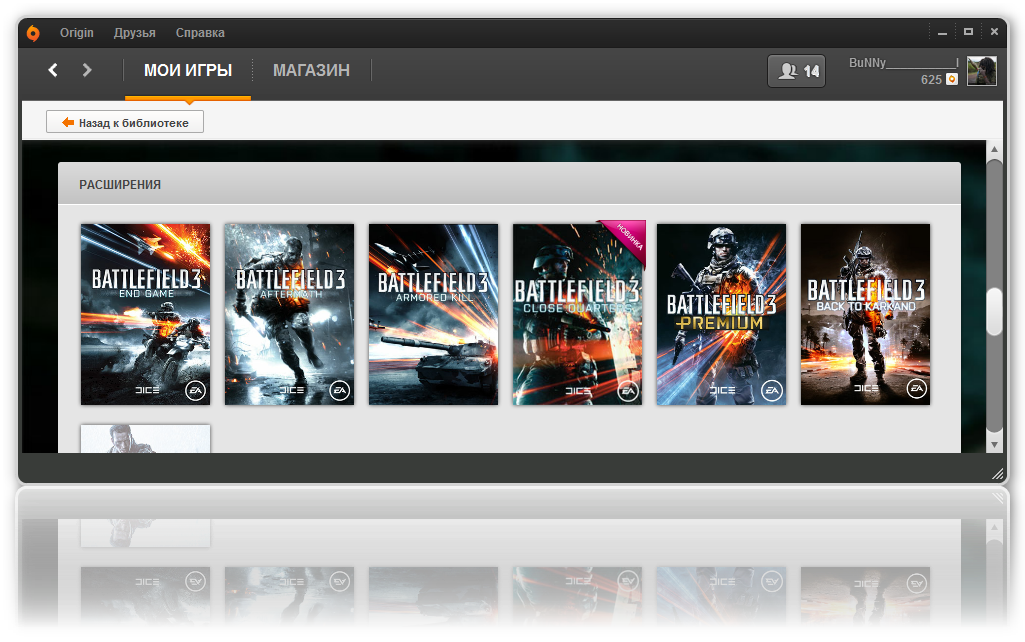Image resolution: width=1025 pixels, height=642 pixels.
Task: Click the scrollbar down arrow
Action: [994, 445]
